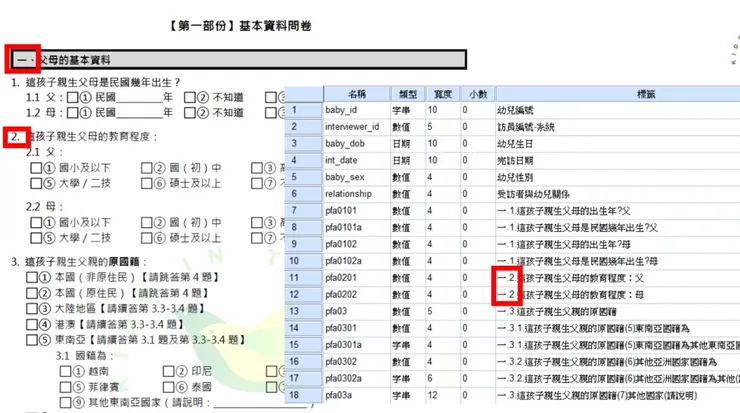Select 本國(原住民) nationality checkbox
Screen dimensions: 740x413
[x=32, y=293]
